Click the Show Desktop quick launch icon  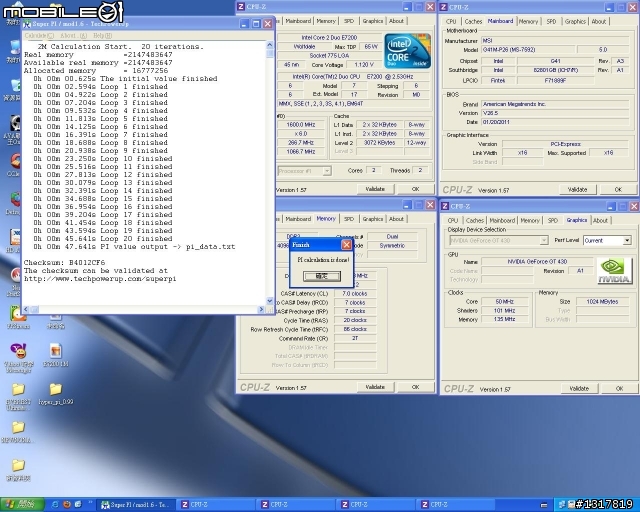click(78, 505)
